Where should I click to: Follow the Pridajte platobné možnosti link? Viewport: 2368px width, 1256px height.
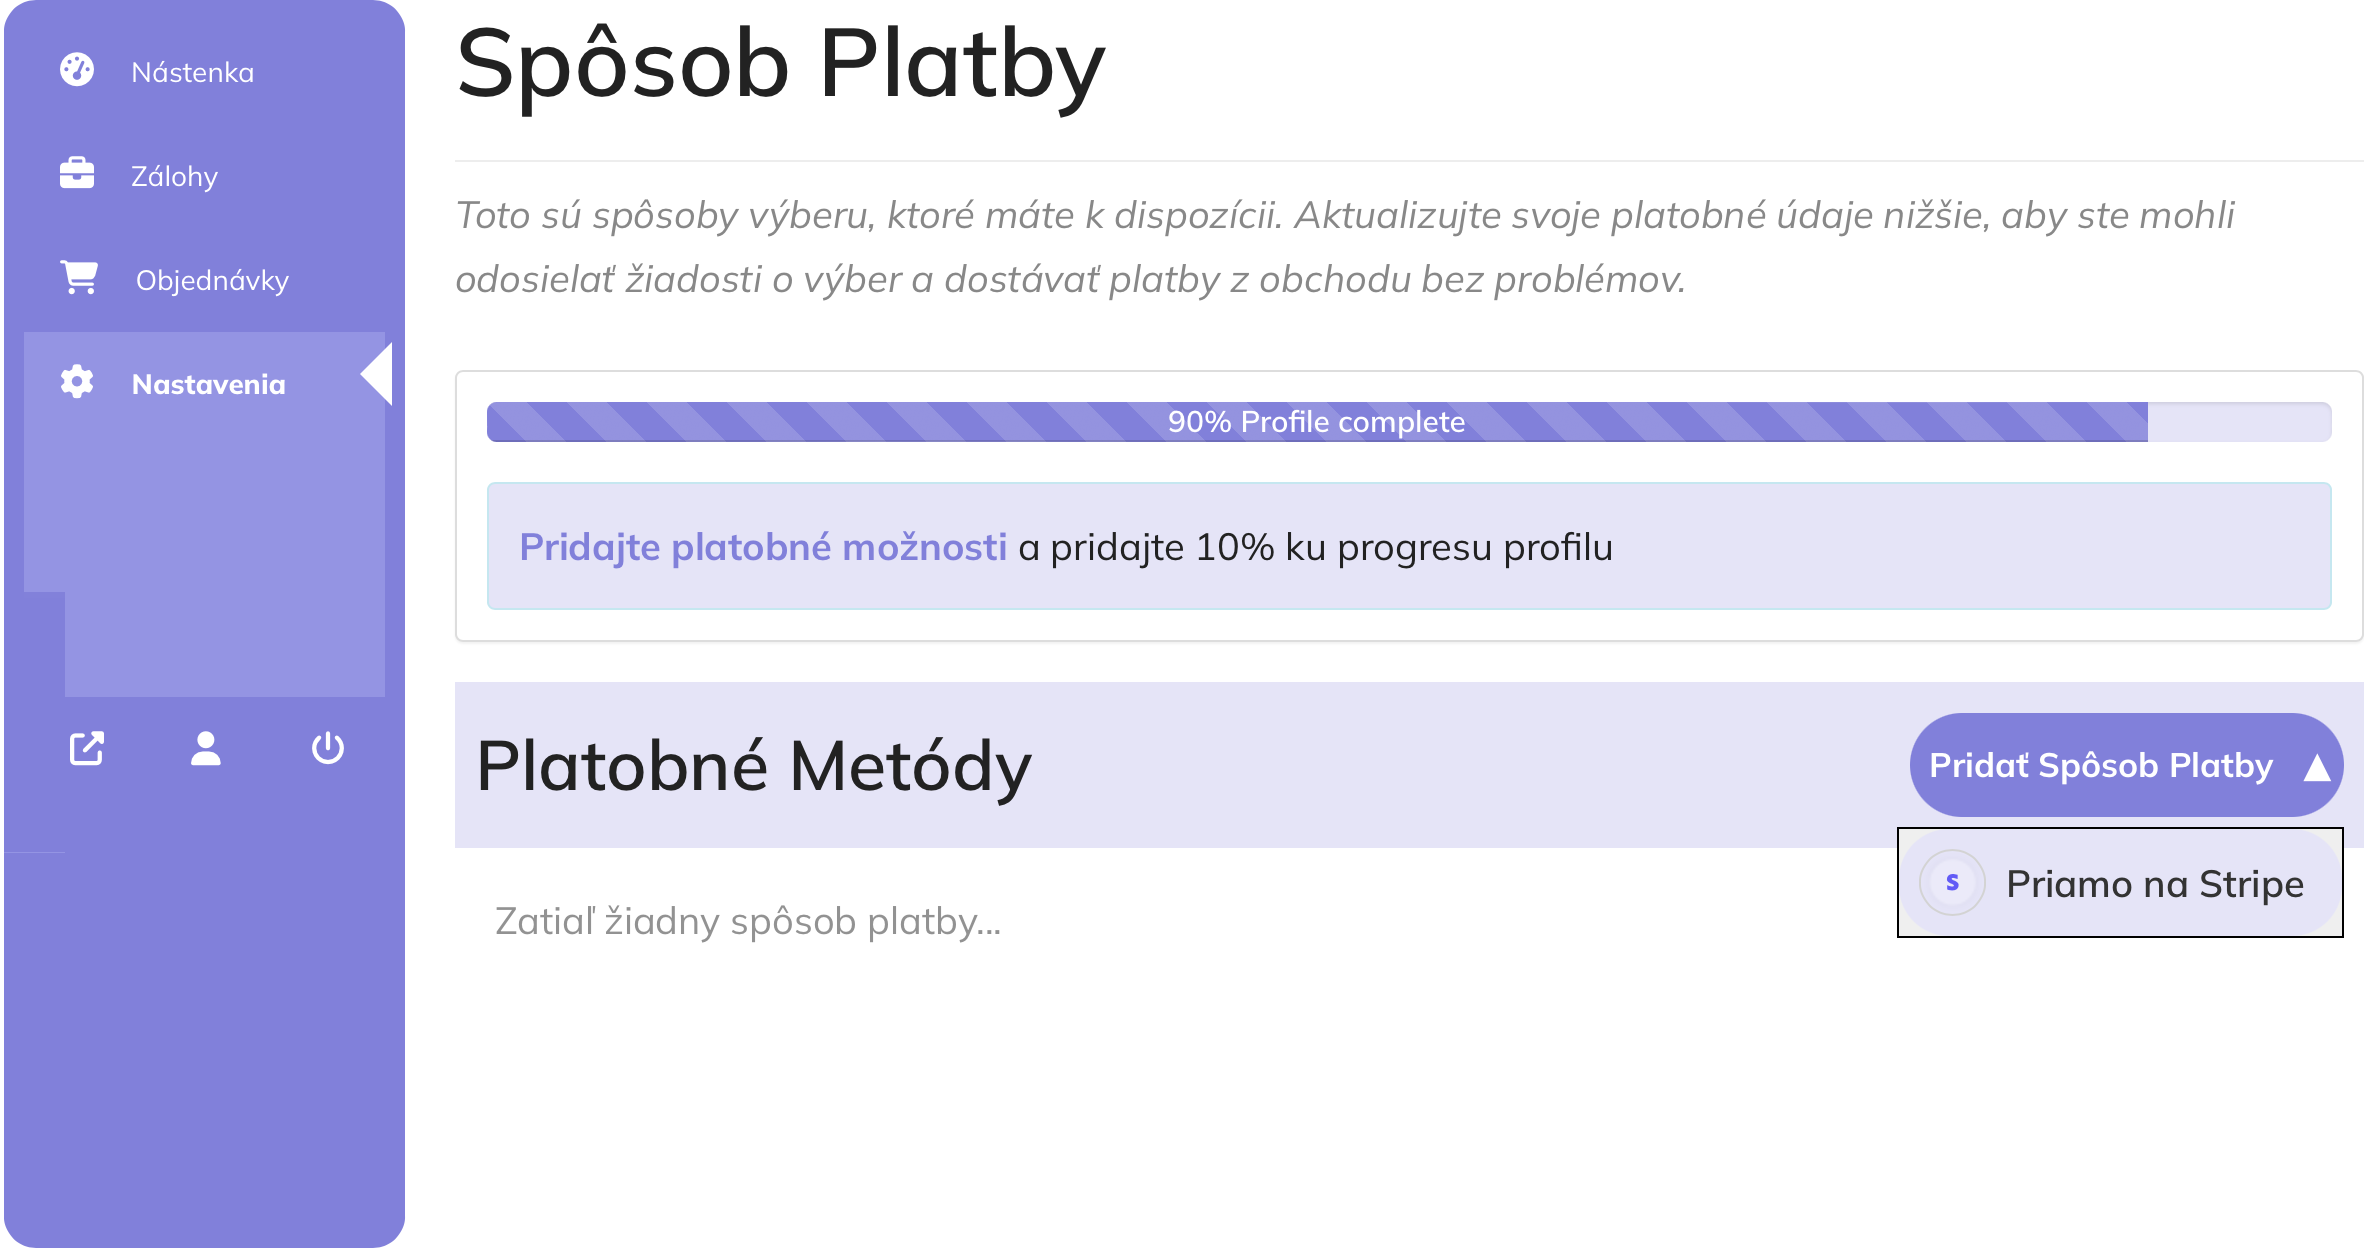(763, 547)
